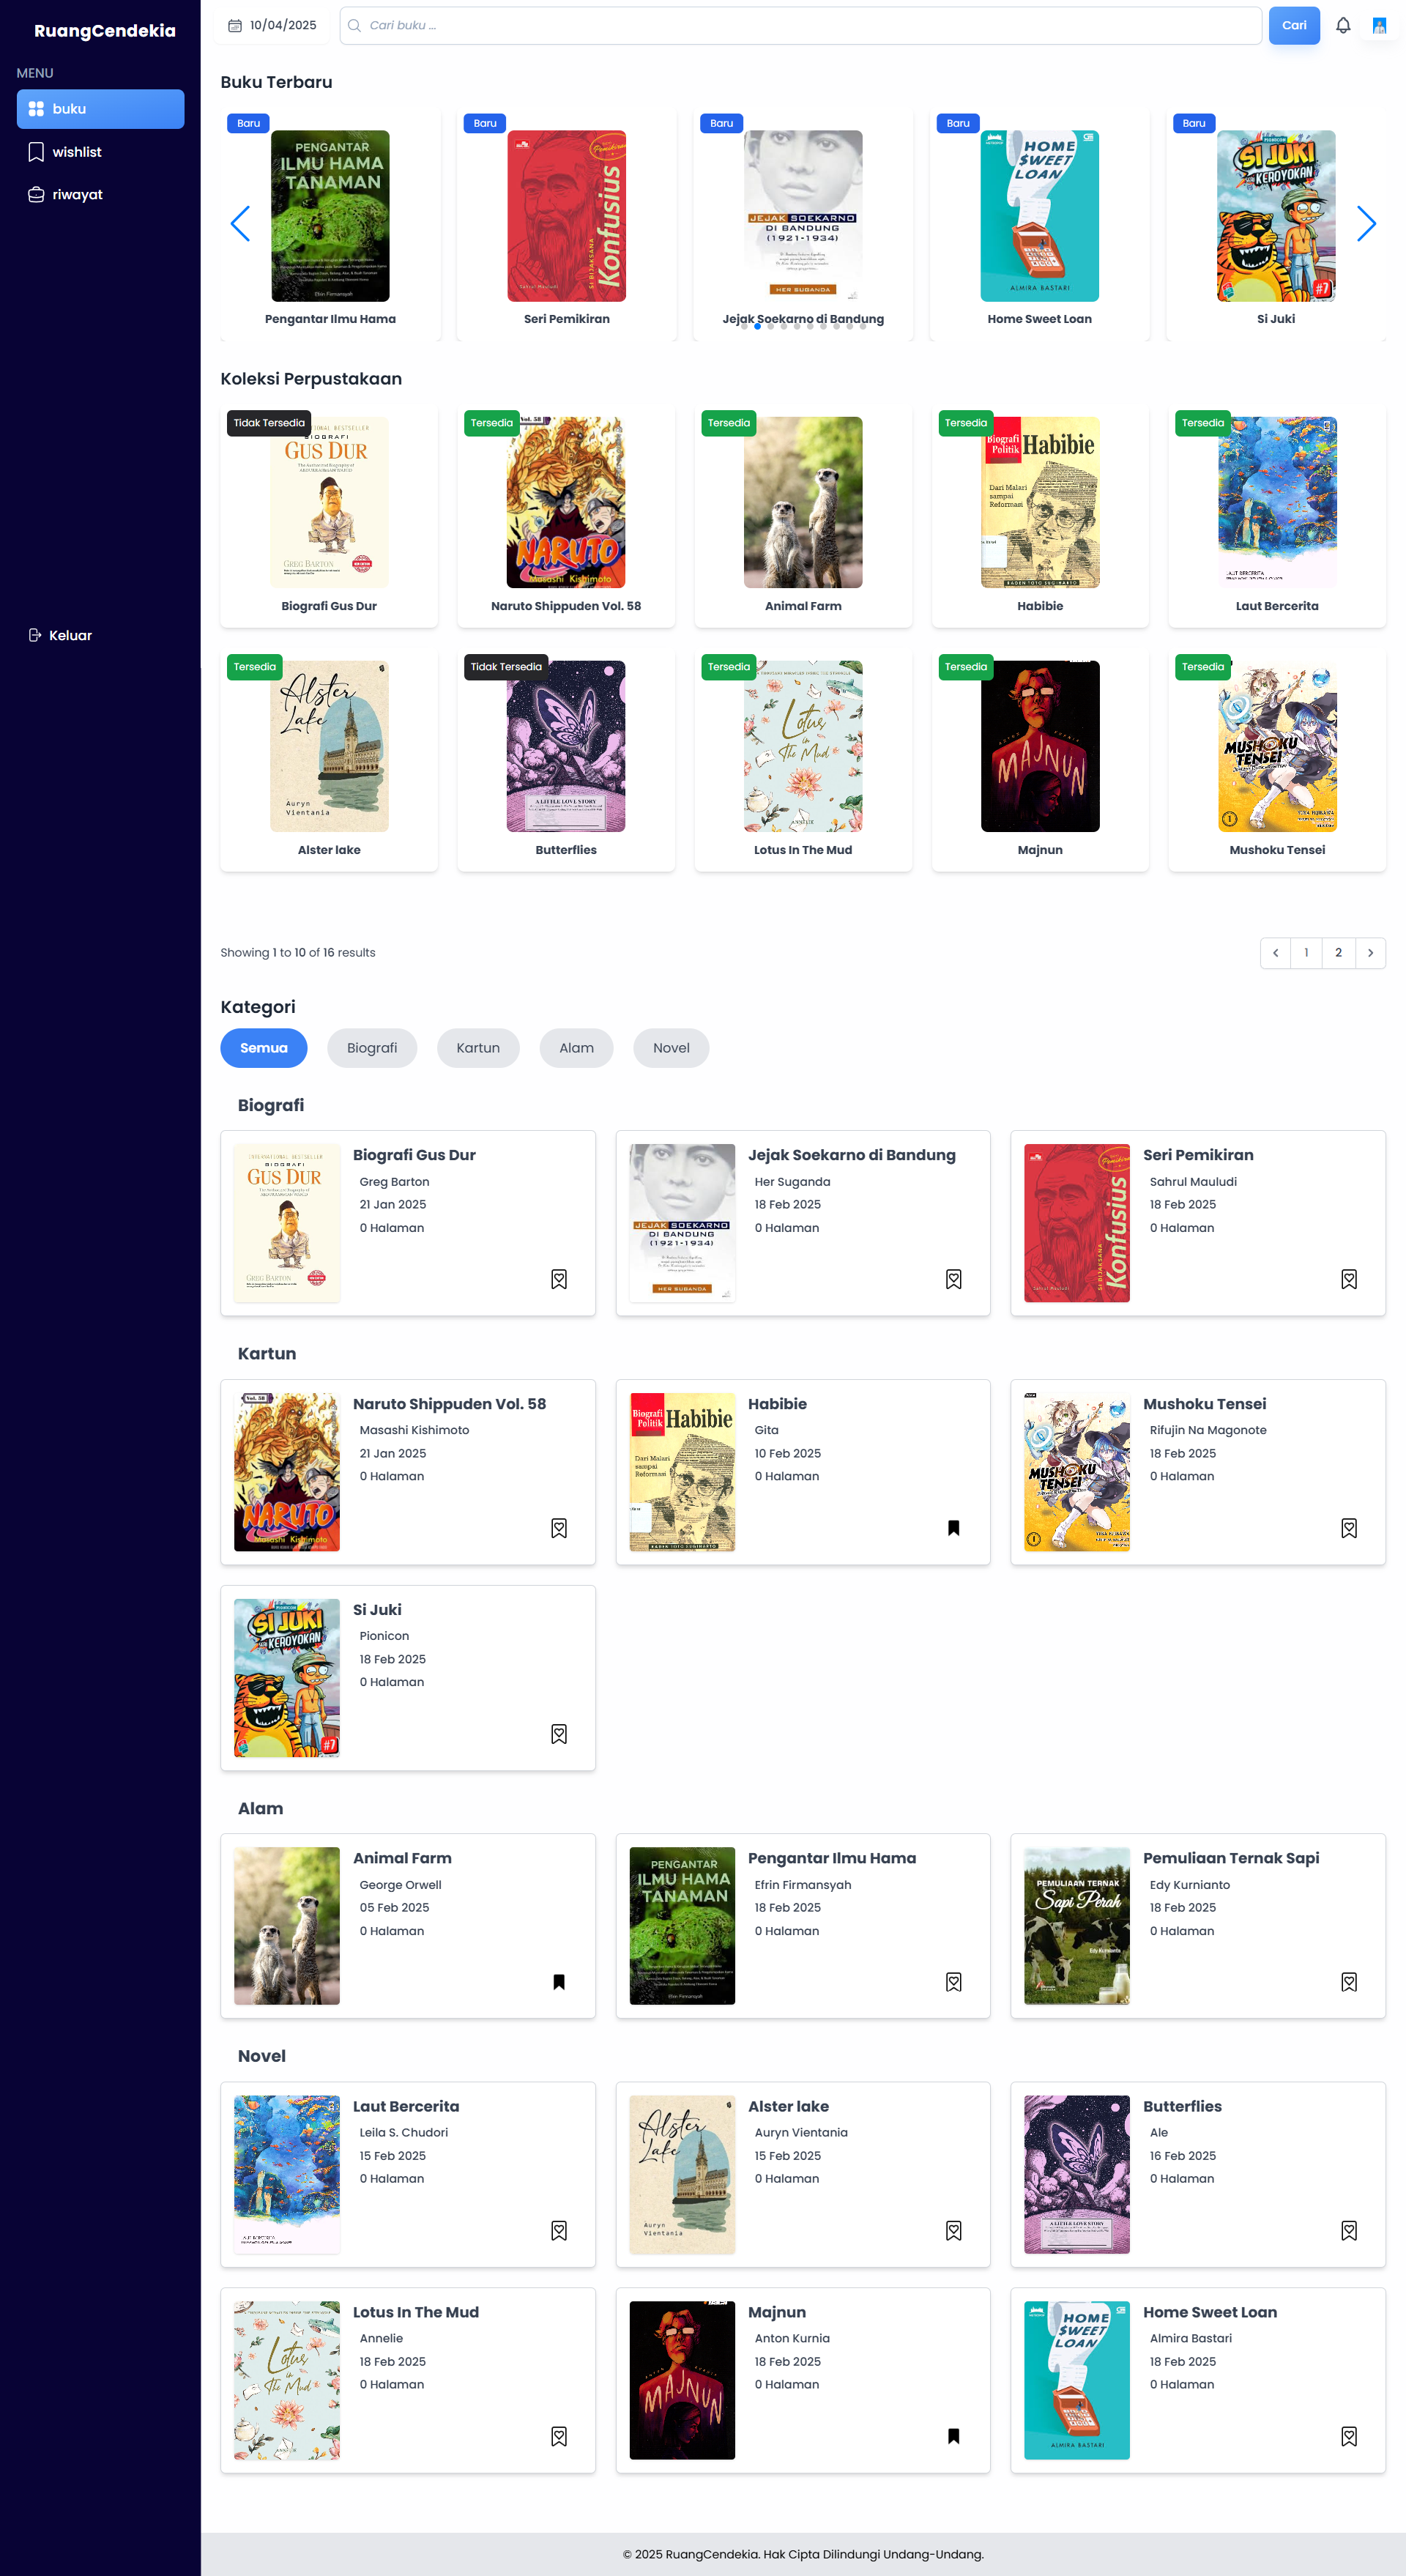The height and width of the screenshot is (2576, 1406).
Task: Show next books with carousel right arrow
Action: tap(1366, 224)
